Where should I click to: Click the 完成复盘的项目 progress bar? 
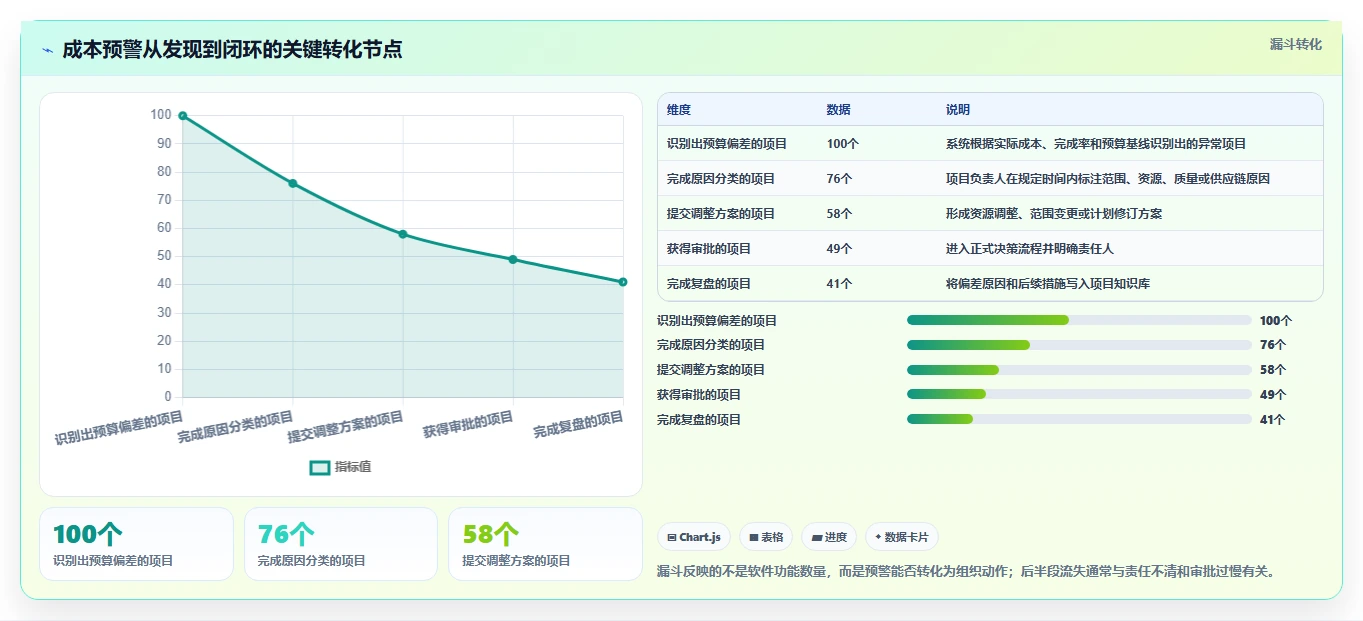pyautogui.click(x=1079, y=419)
